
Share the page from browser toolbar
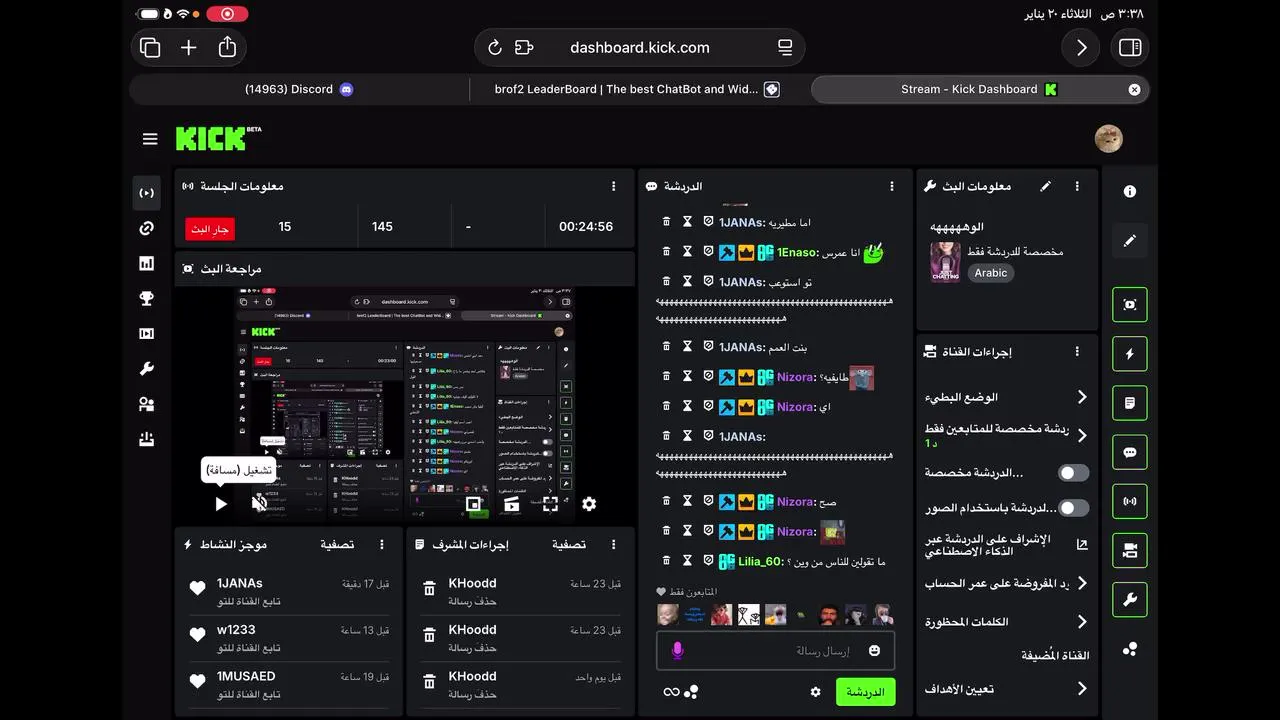[227, 47]
